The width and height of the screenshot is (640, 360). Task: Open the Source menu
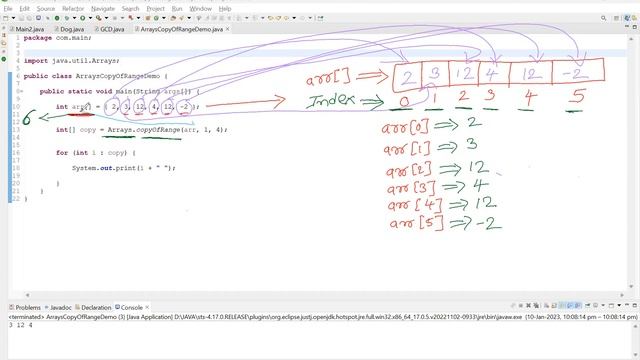click(x=45, y=8)
